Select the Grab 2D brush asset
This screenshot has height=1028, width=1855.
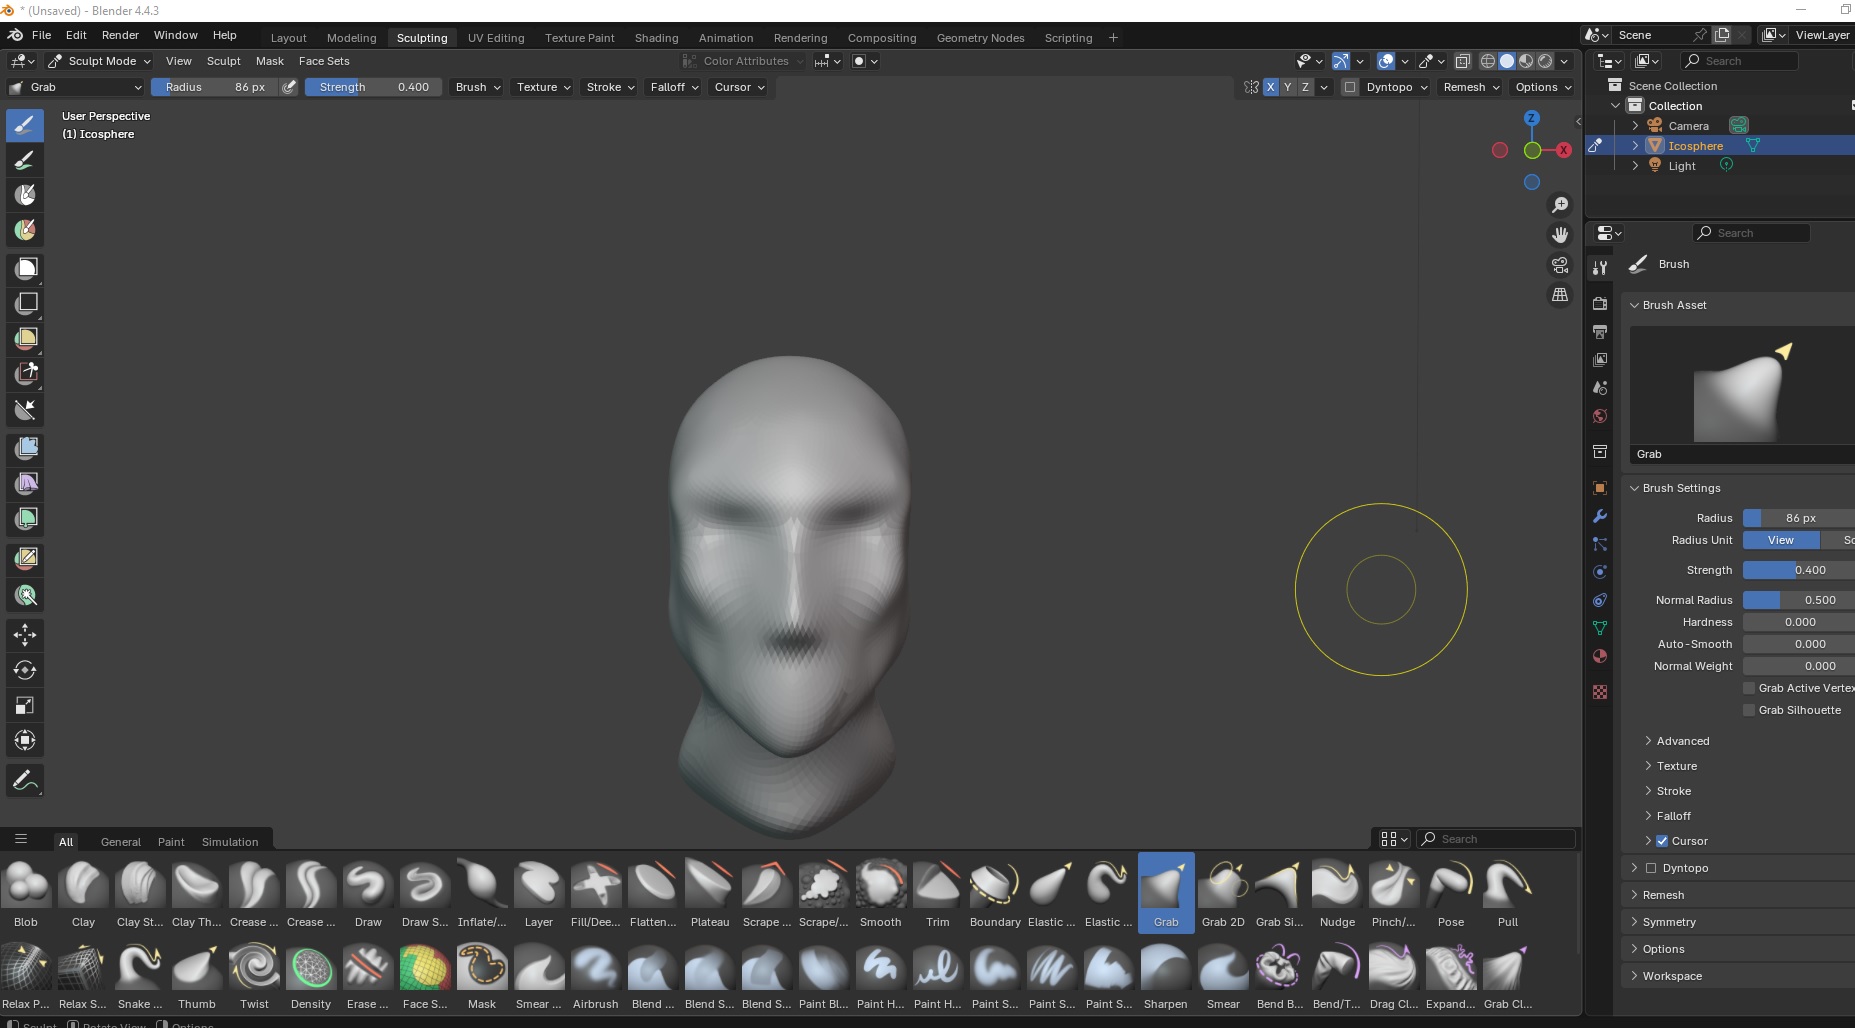click(x=1223, y=893)
